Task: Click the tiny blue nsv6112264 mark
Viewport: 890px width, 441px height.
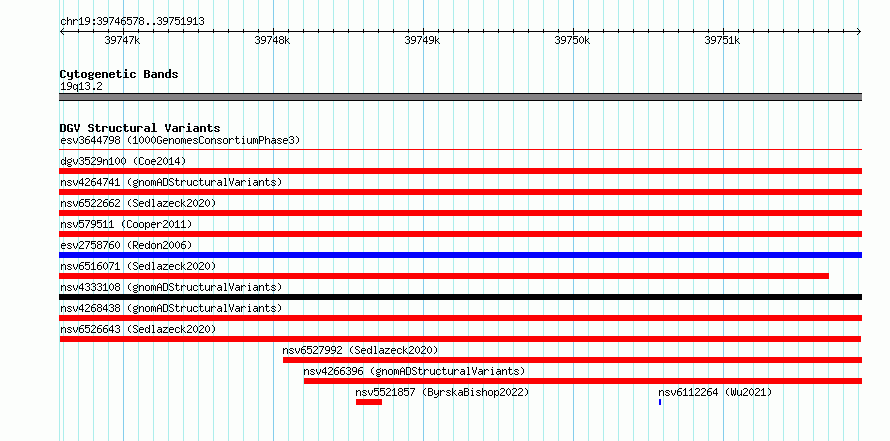Action: pos(660,402)
